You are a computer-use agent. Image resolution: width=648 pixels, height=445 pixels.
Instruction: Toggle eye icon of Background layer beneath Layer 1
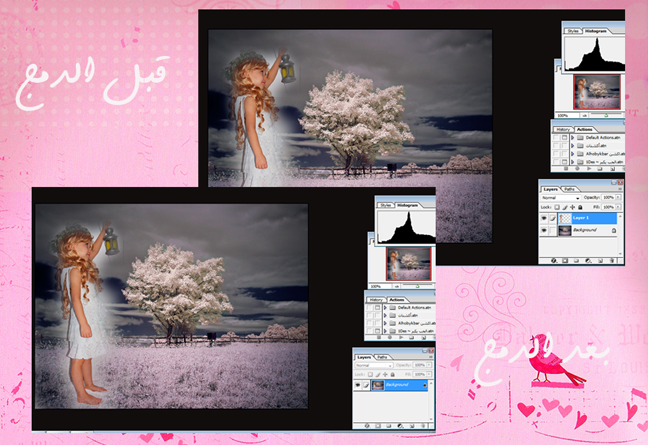point(544,231)
